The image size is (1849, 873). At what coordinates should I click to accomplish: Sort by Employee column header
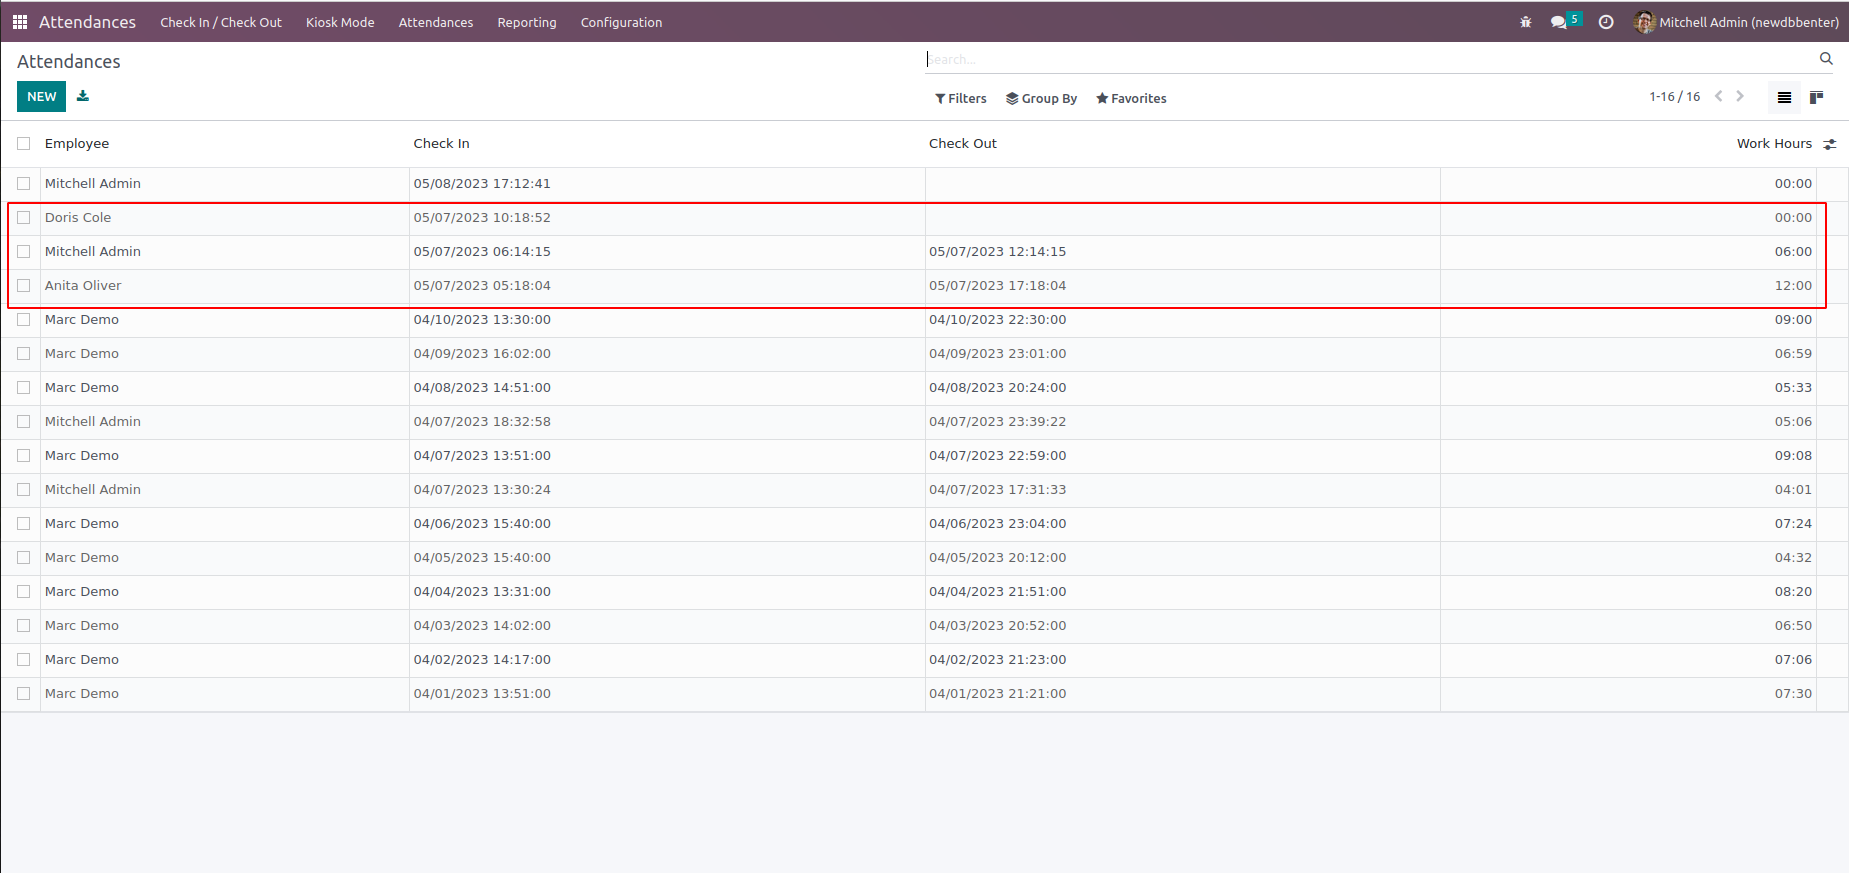(77, 144)
